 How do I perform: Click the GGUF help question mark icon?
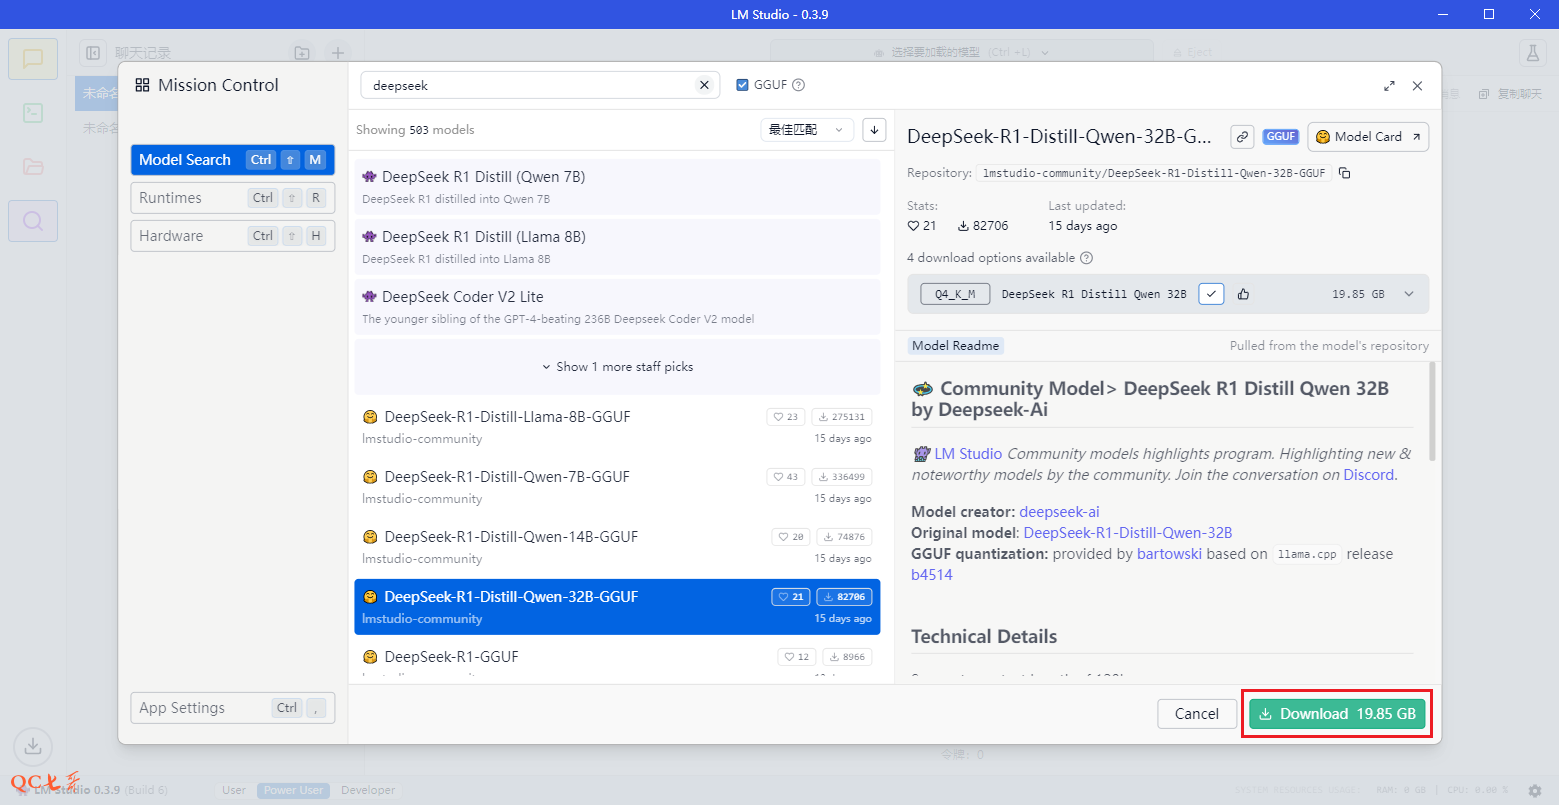pos(799,85)
